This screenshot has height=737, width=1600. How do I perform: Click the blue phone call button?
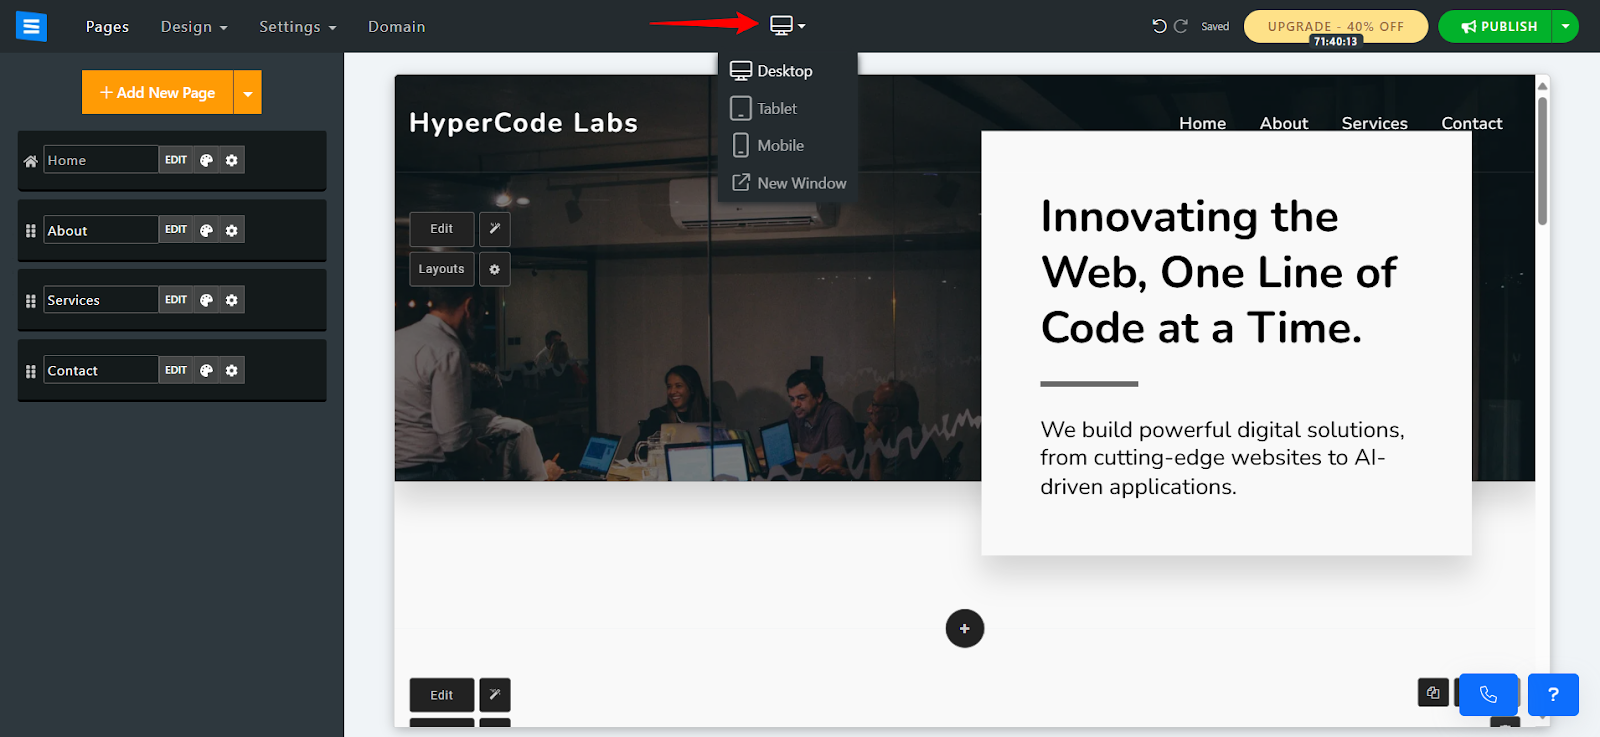pos(1488,694)
